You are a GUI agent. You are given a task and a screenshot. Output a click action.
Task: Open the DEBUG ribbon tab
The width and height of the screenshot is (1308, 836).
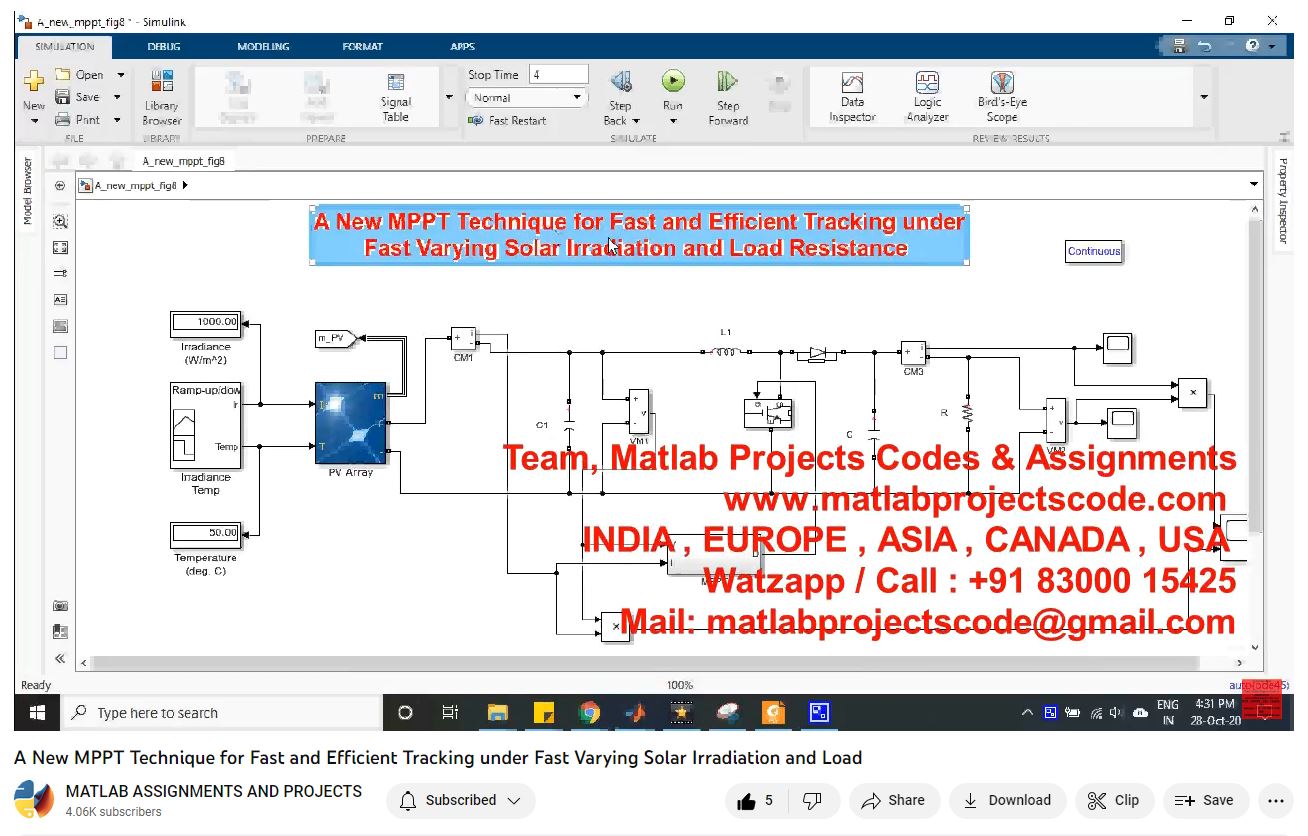coord(164,46)
